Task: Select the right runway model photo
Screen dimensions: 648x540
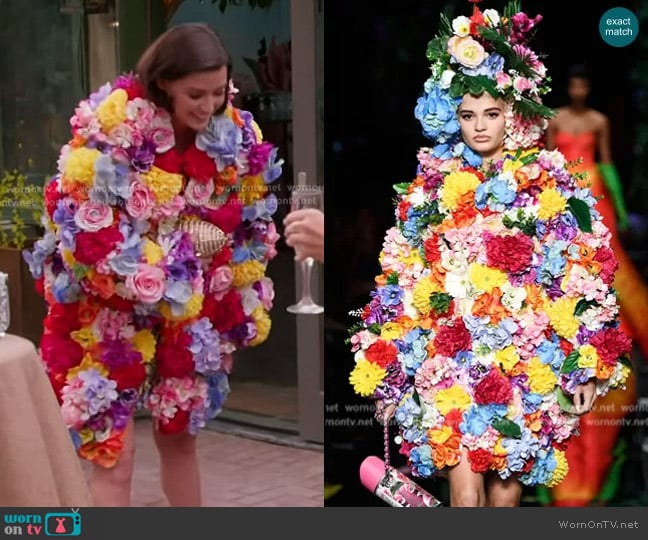Action: [x=486, y=253]
